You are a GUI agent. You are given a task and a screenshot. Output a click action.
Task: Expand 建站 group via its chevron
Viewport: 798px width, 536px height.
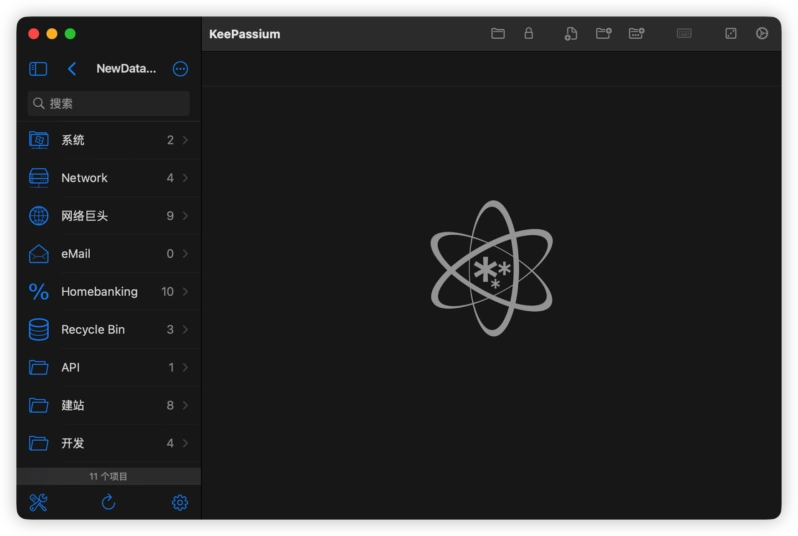[185, 405]
